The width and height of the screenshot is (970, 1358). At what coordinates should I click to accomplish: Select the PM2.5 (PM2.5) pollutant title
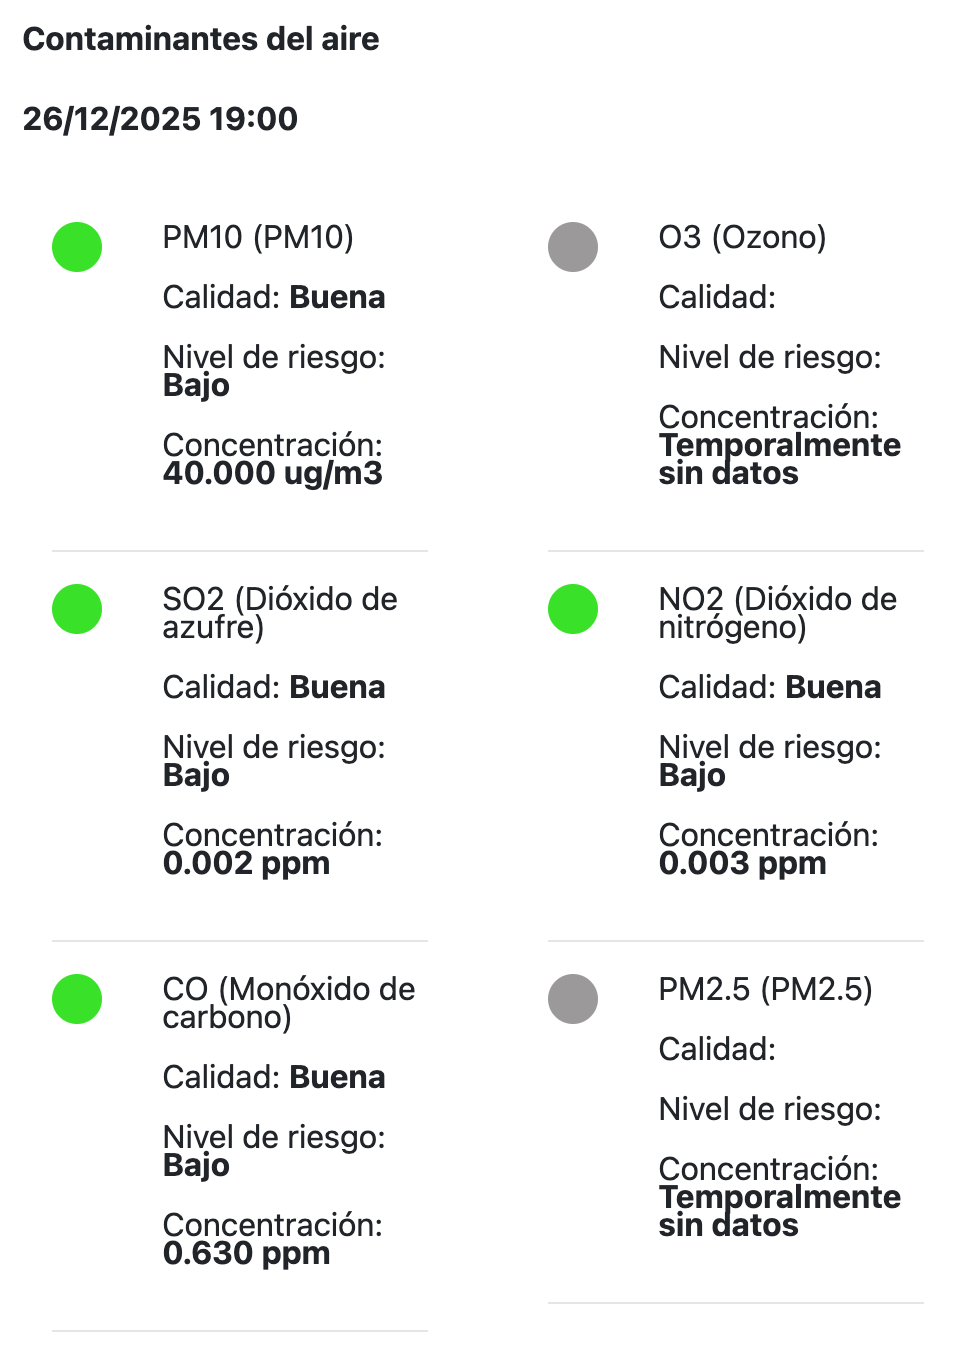click(x=765, y=989)
